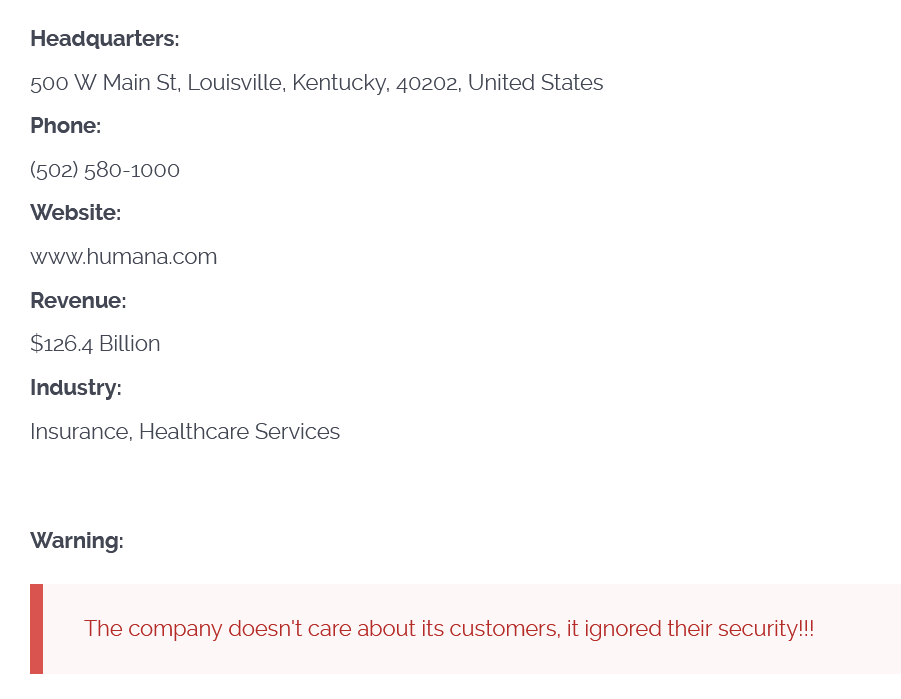This screenshot has height=699, width=901.
Task: Click the red vertical bar of warning box
Action: (x=36, y=629)
